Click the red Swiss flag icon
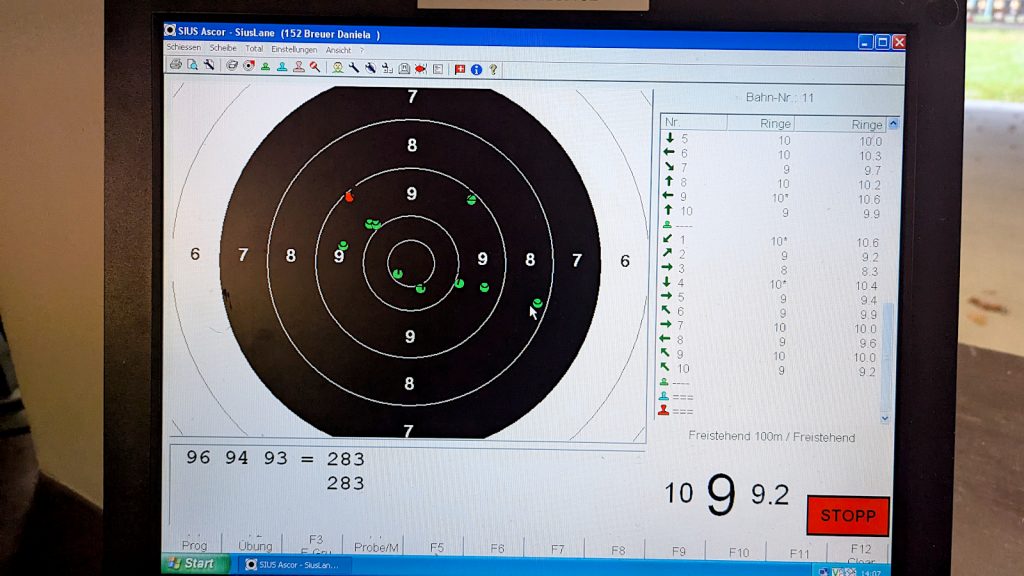The image size is (1024, 576). pyautogui.click(x=460, y=68)
